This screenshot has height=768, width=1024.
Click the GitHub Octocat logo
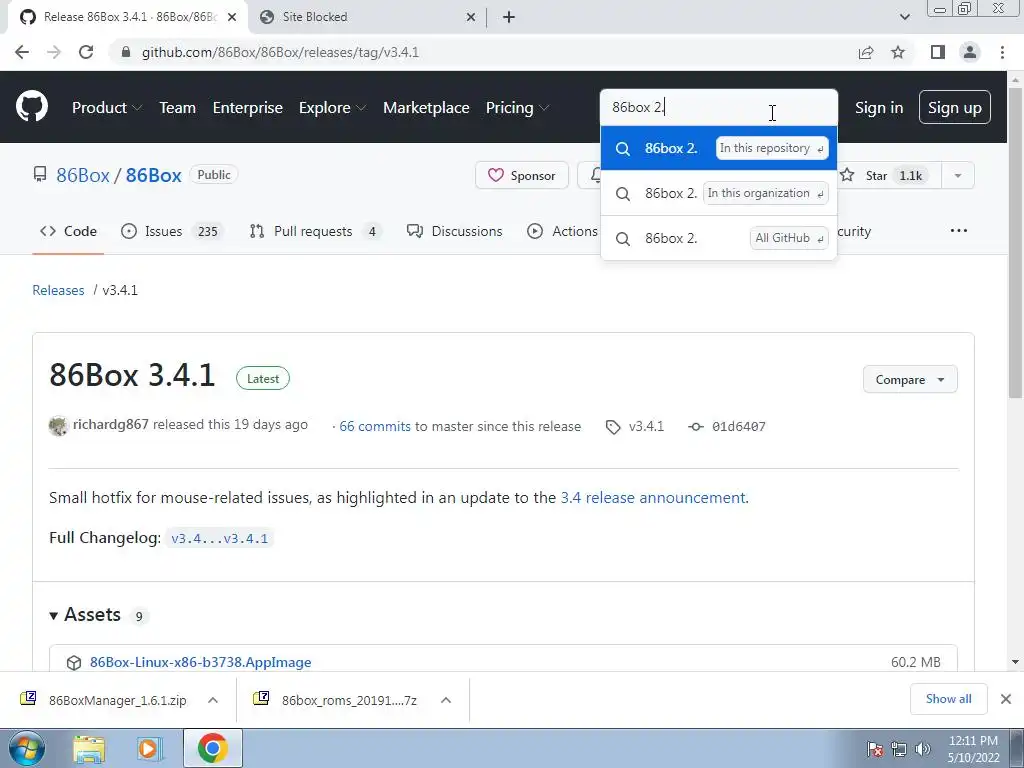31,107
